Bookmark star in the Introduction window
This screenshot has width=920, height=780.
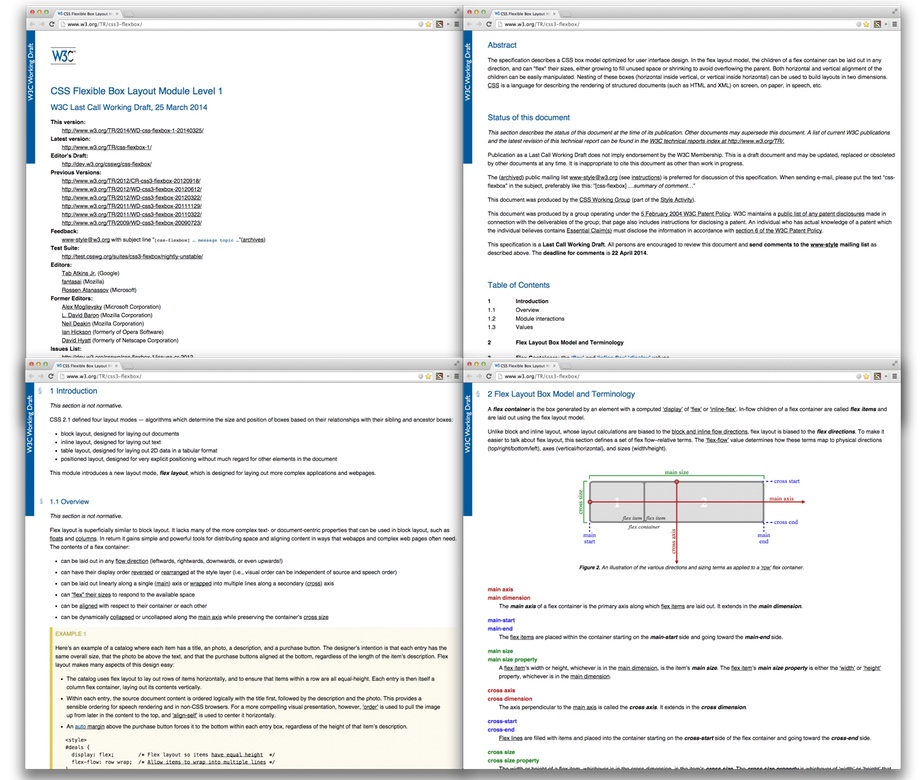pos(428,376)
